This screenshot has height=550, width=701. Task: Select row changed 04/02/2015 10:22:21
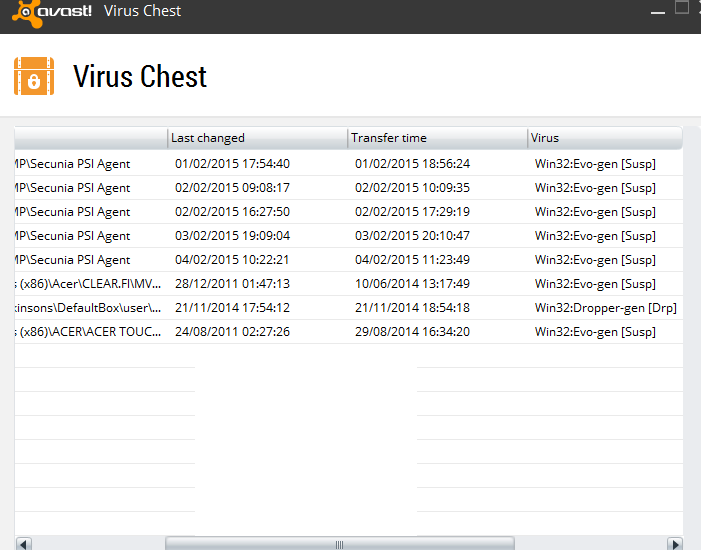click(x=349, y=260)
